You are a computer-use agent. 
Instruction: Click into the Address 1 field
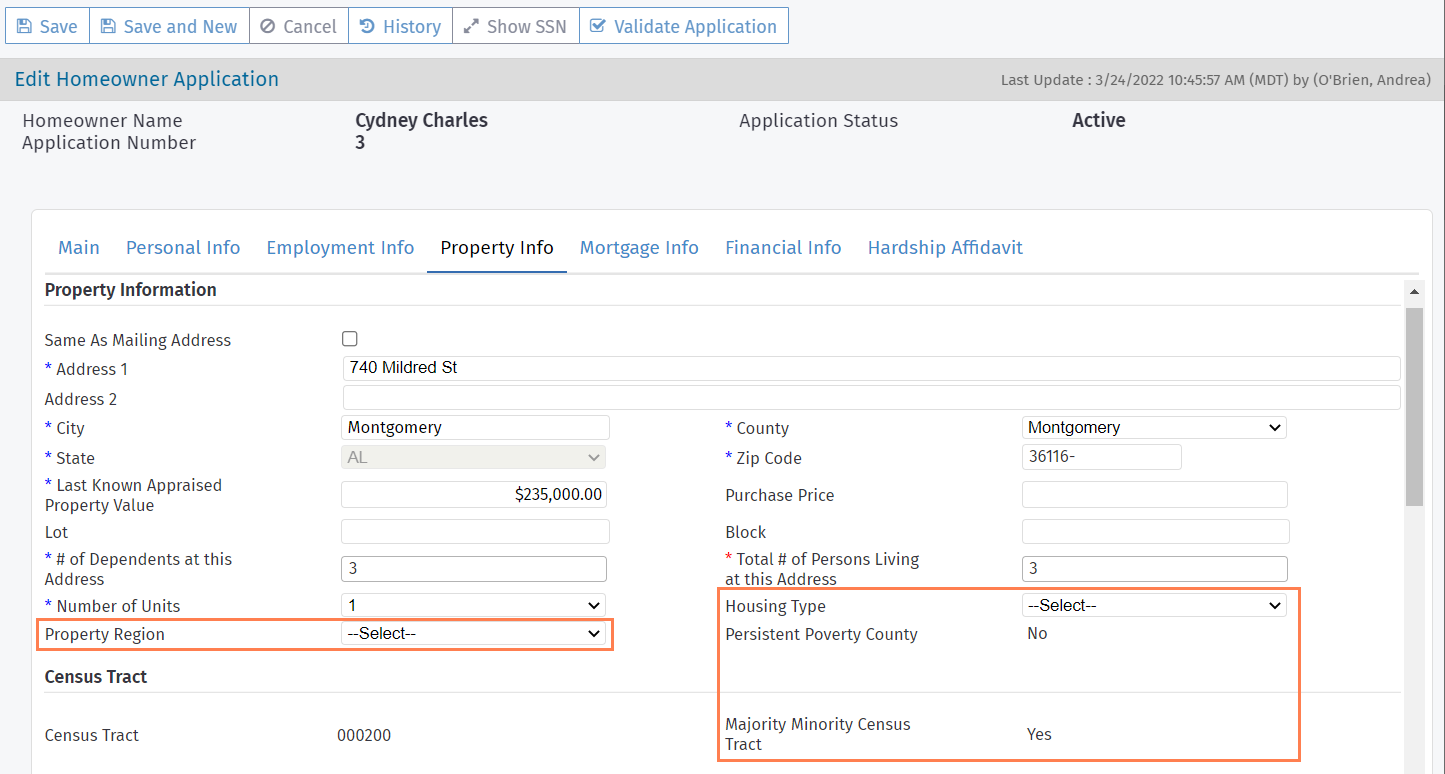tap(870, 368)
